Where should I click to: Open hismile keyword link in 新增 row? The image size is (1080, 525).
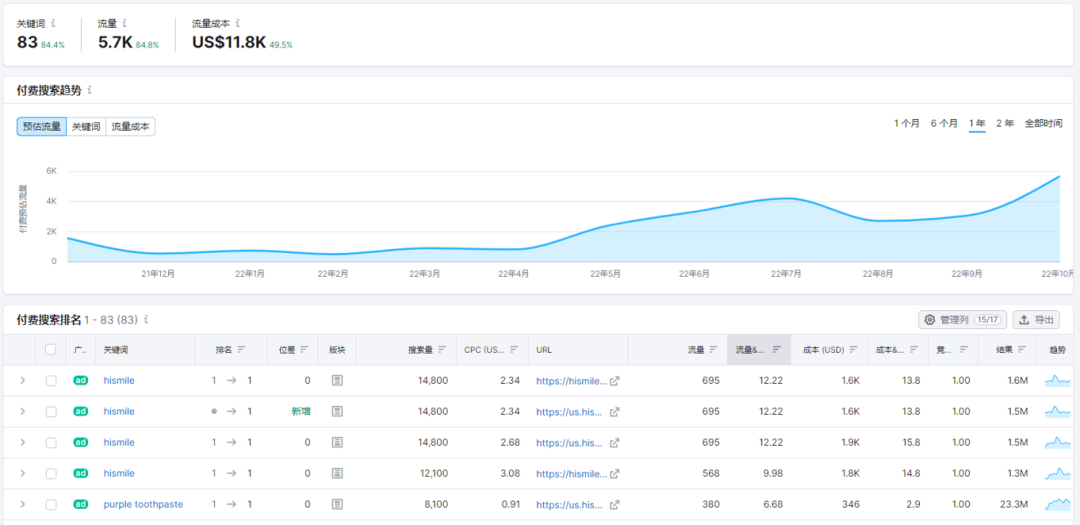click(119, 411)
